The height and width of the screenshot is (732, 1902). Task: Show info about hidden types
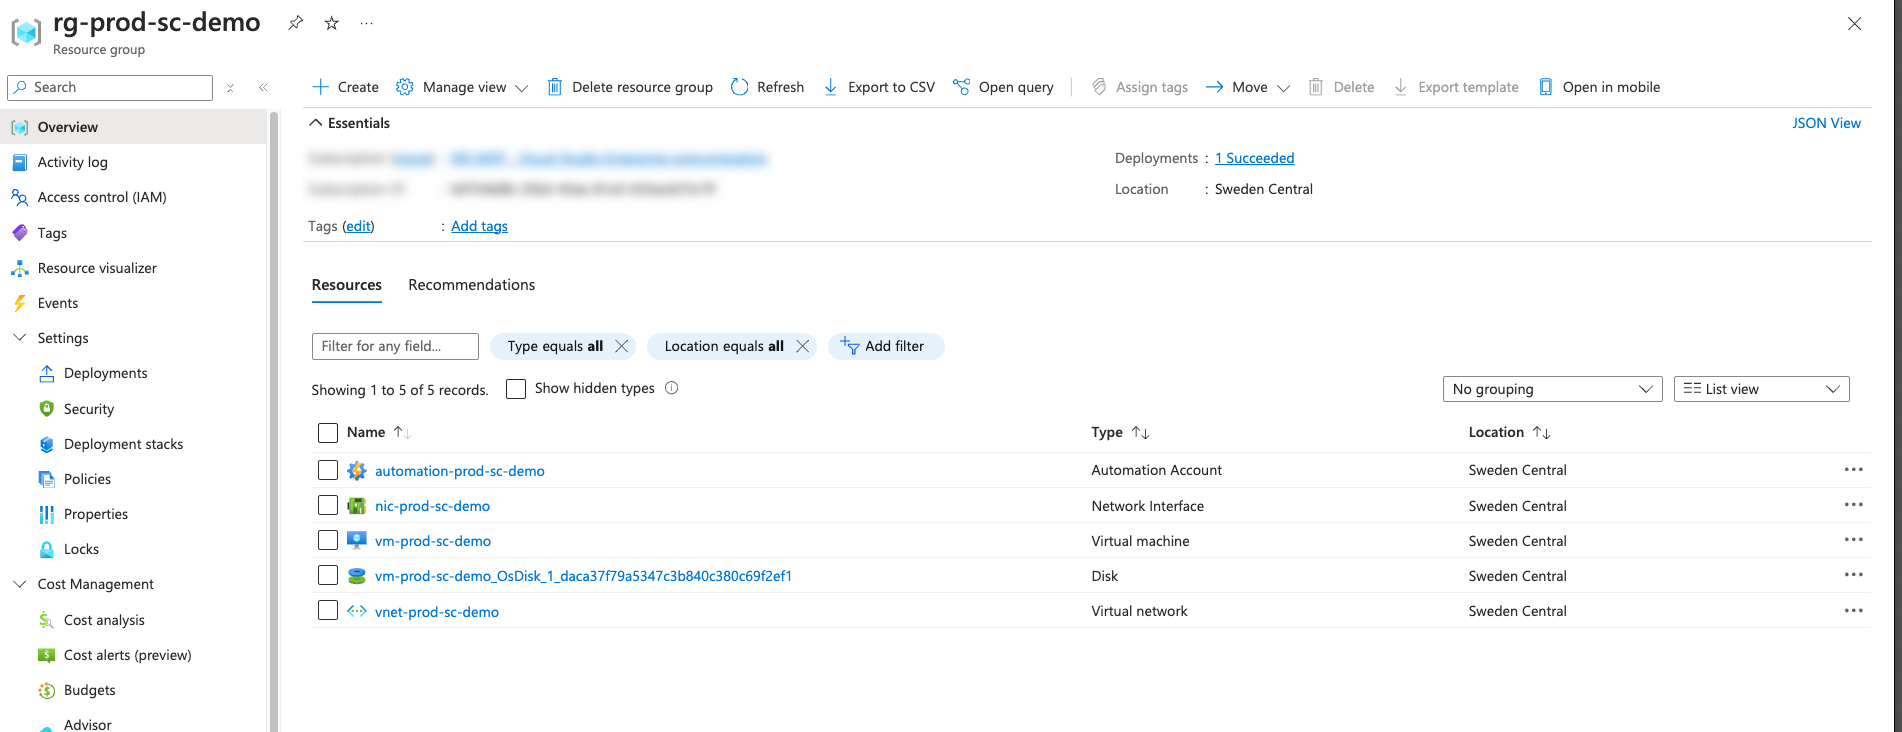672,388
